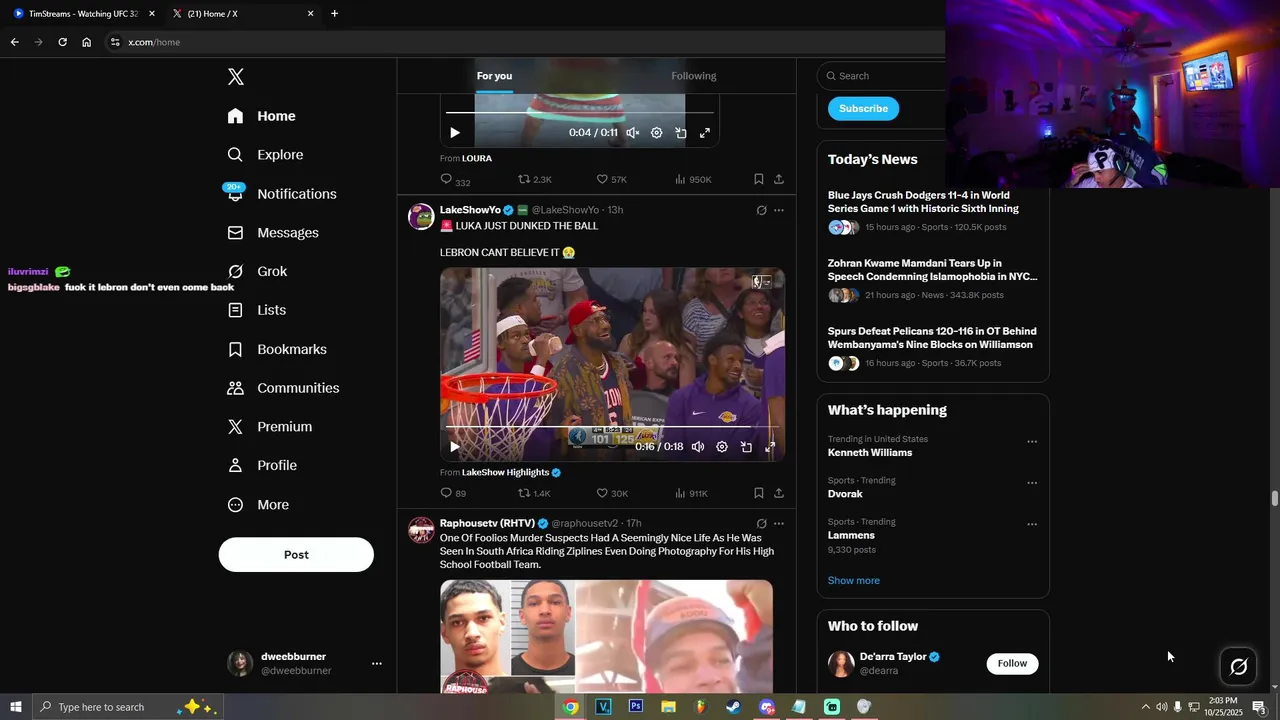
Task: Reply to the LOURA post with 332 replies
Action: click(455, 180)
